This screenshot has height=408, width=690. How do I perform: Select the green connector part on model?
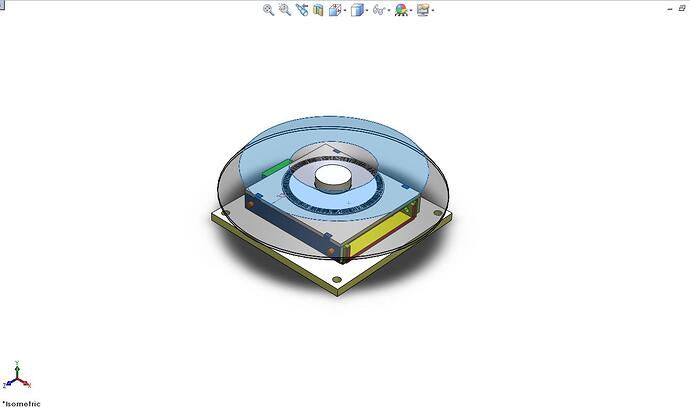click(275, 169)
